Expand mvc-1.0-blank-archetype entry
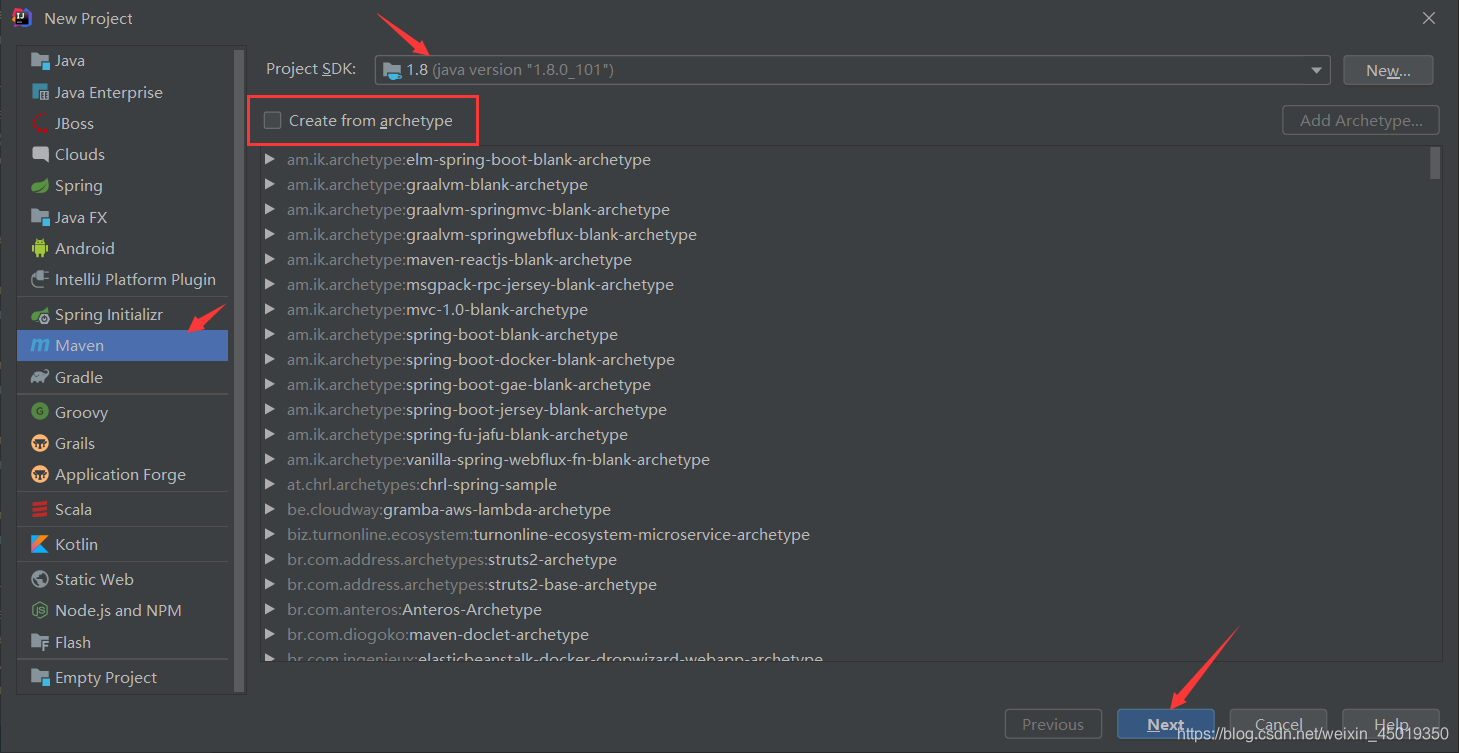Image resolution: width=1459 pixels, height=753 pixels. point(270,310)
